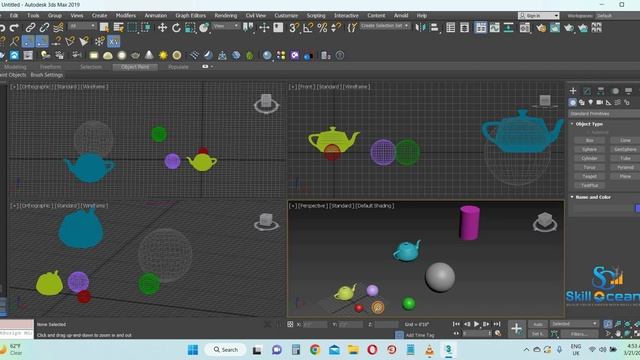Toggle Angle Snap

point(308,28)
